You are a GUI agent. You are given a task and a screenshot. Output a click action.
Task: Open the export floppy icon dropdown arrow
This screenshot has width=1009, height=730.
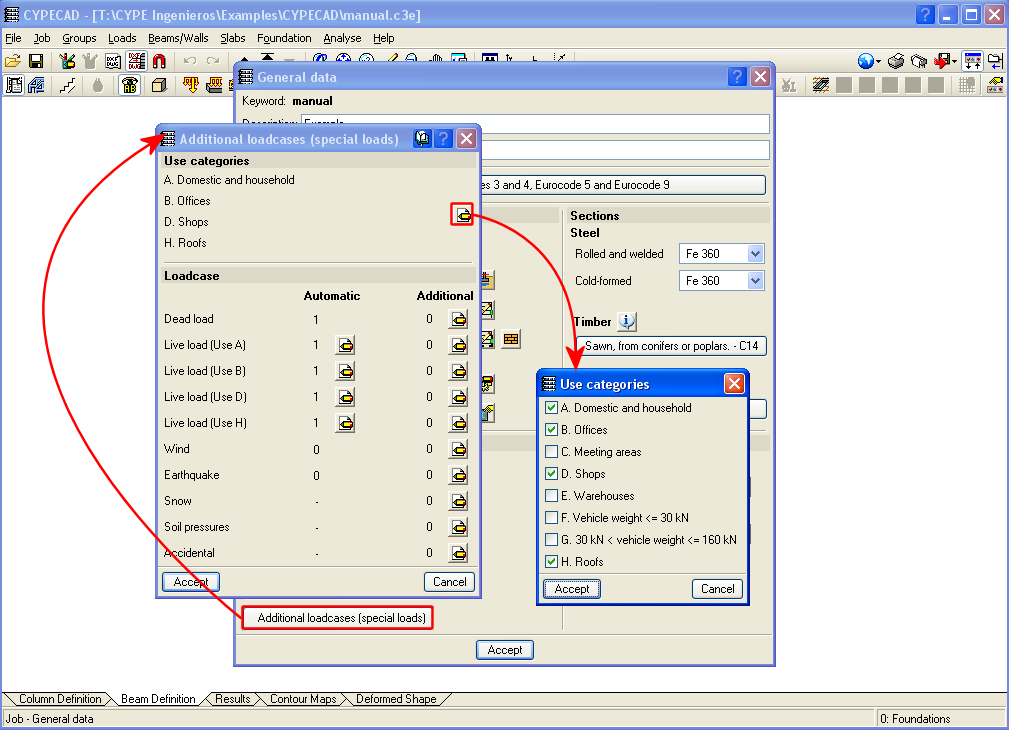955,62
